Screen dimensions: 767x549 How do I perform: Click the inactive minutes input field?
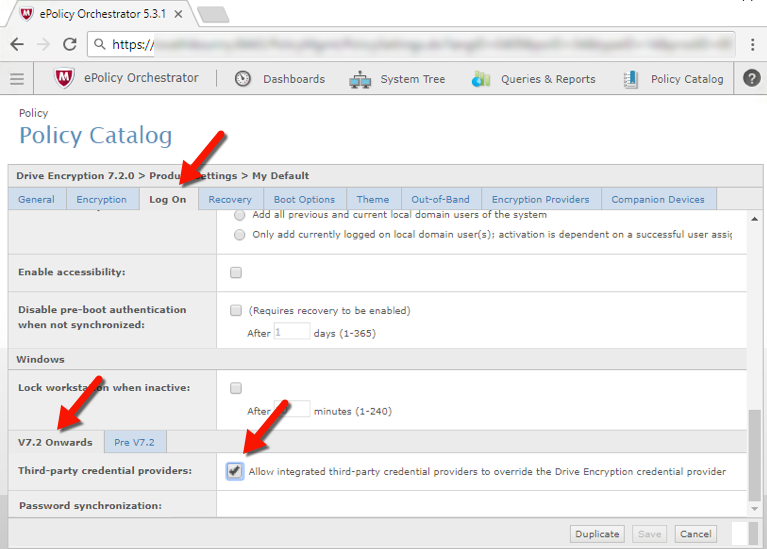click(292, 409)
